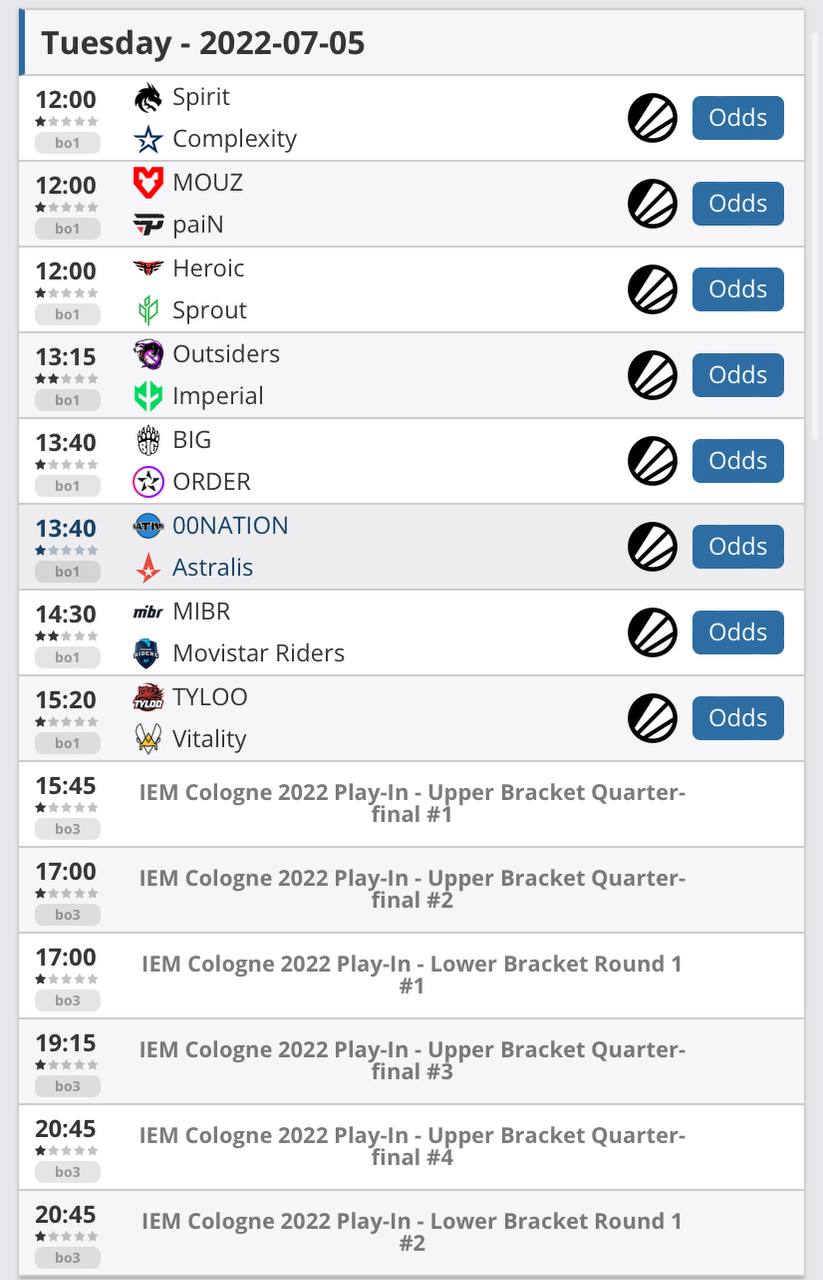Viewport: 823px width, 1280px height.
Task: Open Odds for Spirit vs Complexity
Action: pyautogui.click(x=738, y=118)
